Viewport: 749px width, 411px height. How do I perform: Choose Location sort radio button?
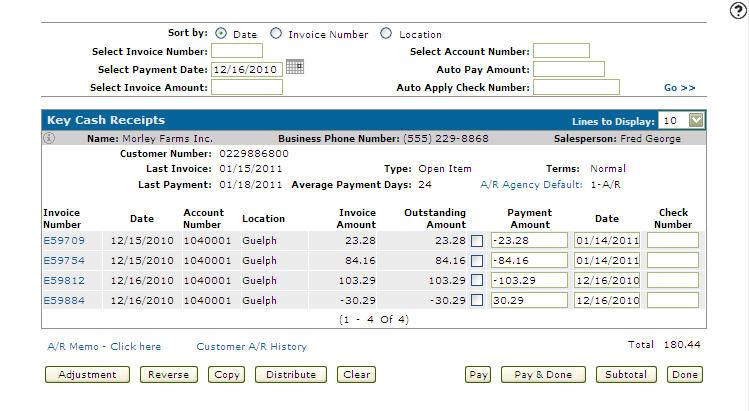point(386,34)
